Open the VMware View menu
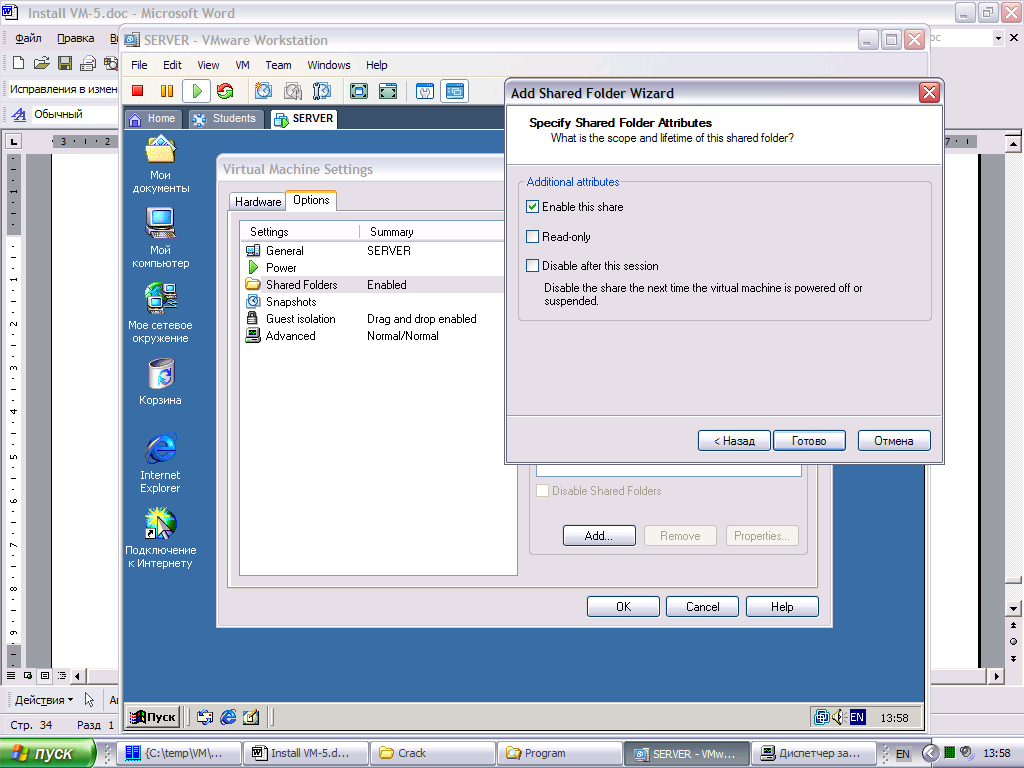 point(208,65)
